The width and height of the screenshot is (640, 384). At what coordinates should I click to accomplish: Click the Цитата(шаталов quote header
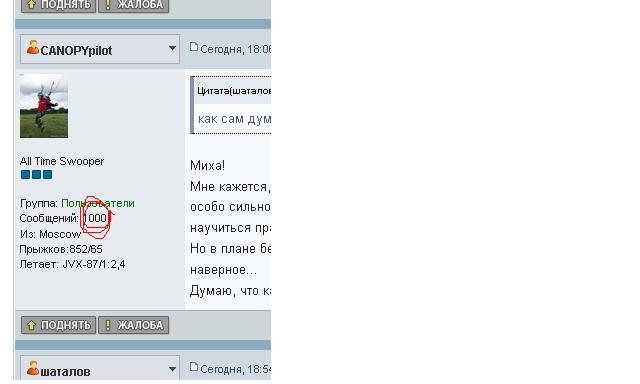click(x=233, y=91)
